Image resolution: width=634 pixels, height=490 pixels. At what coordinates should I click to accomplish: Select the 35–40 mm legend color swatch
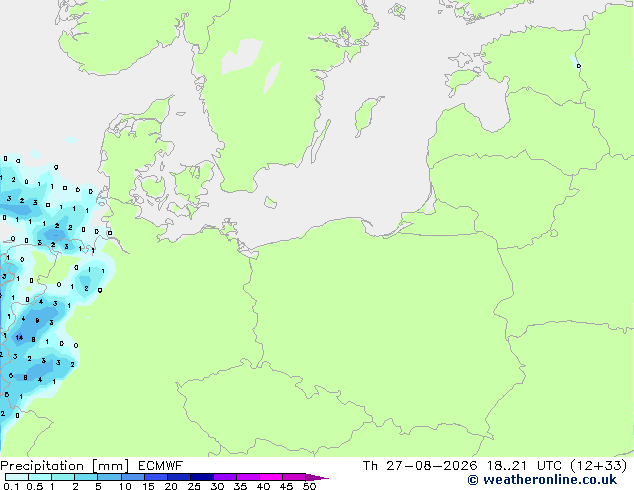(247, 477)
